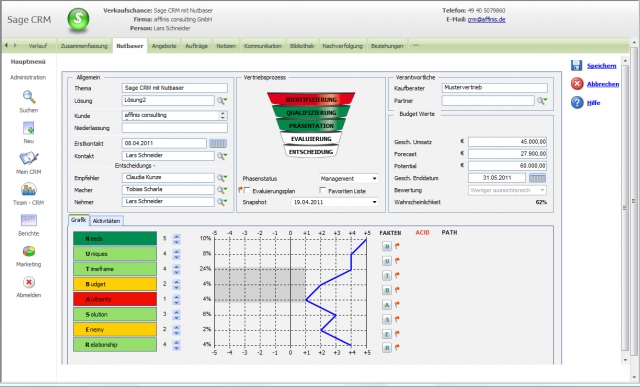Click the Speichern floppy disk icon

[x=576, y=65]
